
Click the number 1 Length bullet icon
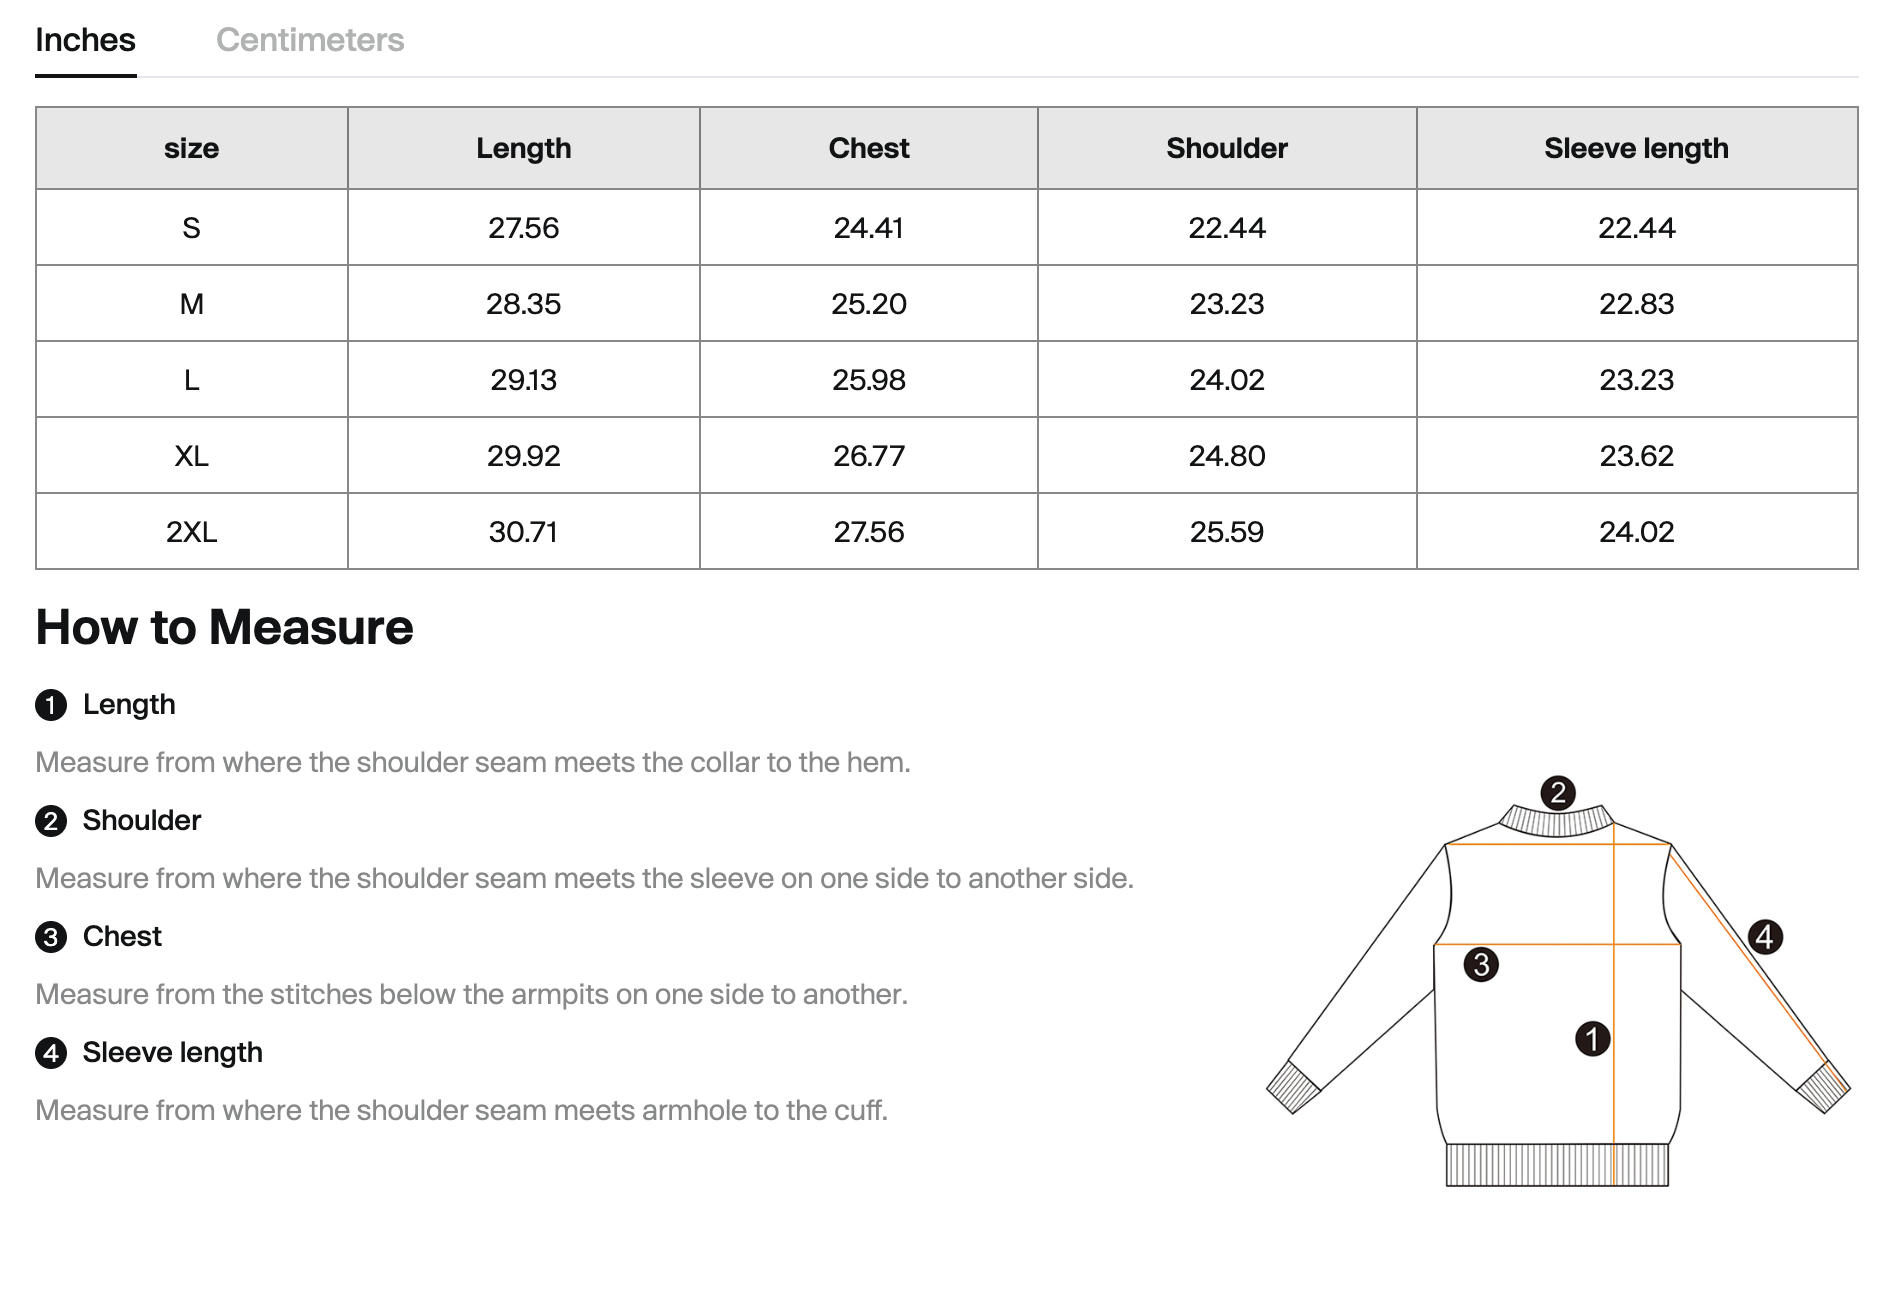51,705
